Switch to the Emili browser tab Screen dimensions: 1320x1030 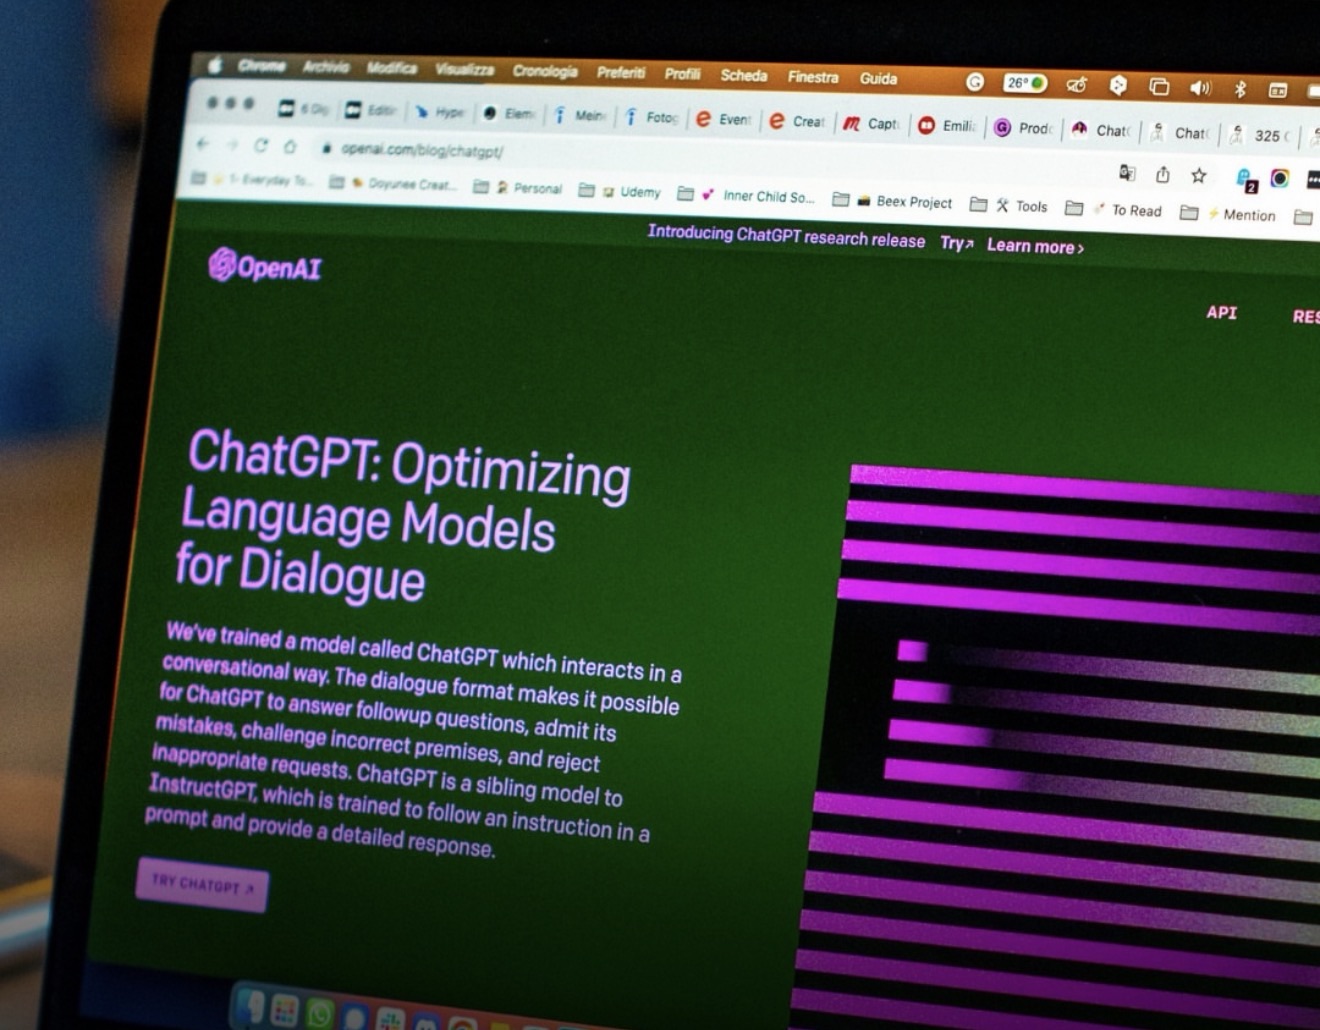tap(947, 125)
